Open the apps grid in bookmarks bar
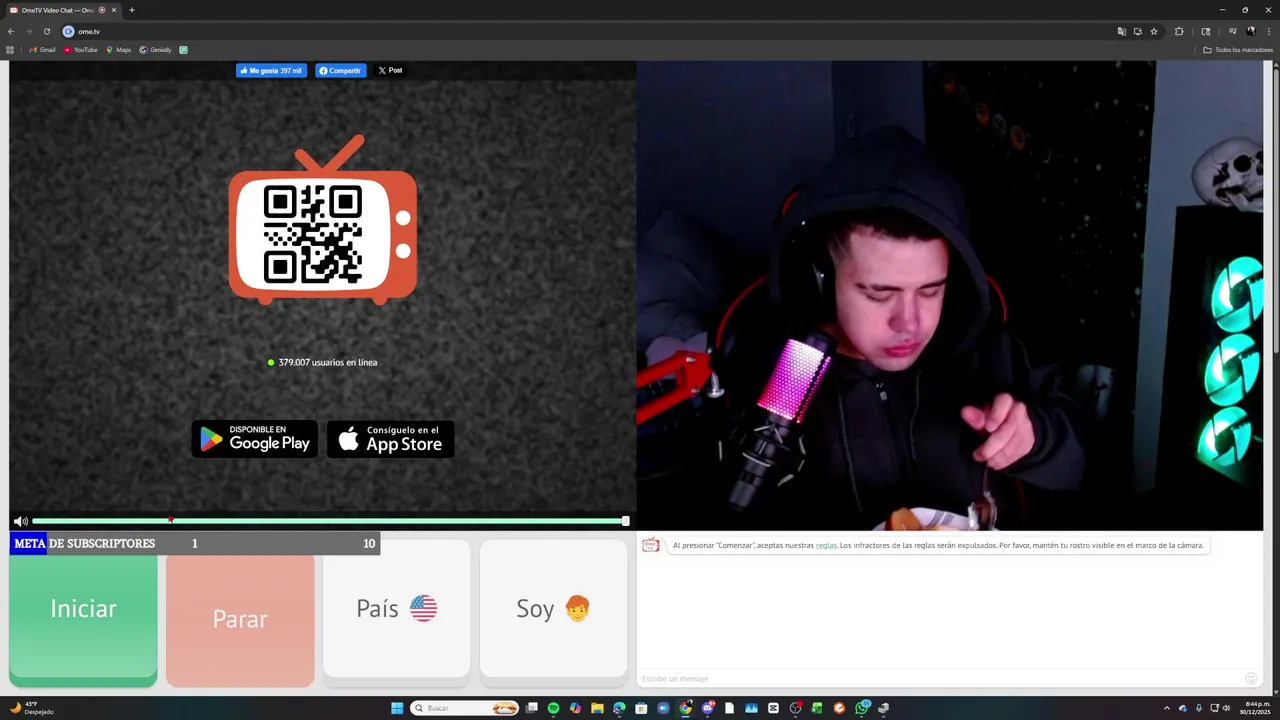The height and width of the screenshot is (720, 1280). point(10,50)
